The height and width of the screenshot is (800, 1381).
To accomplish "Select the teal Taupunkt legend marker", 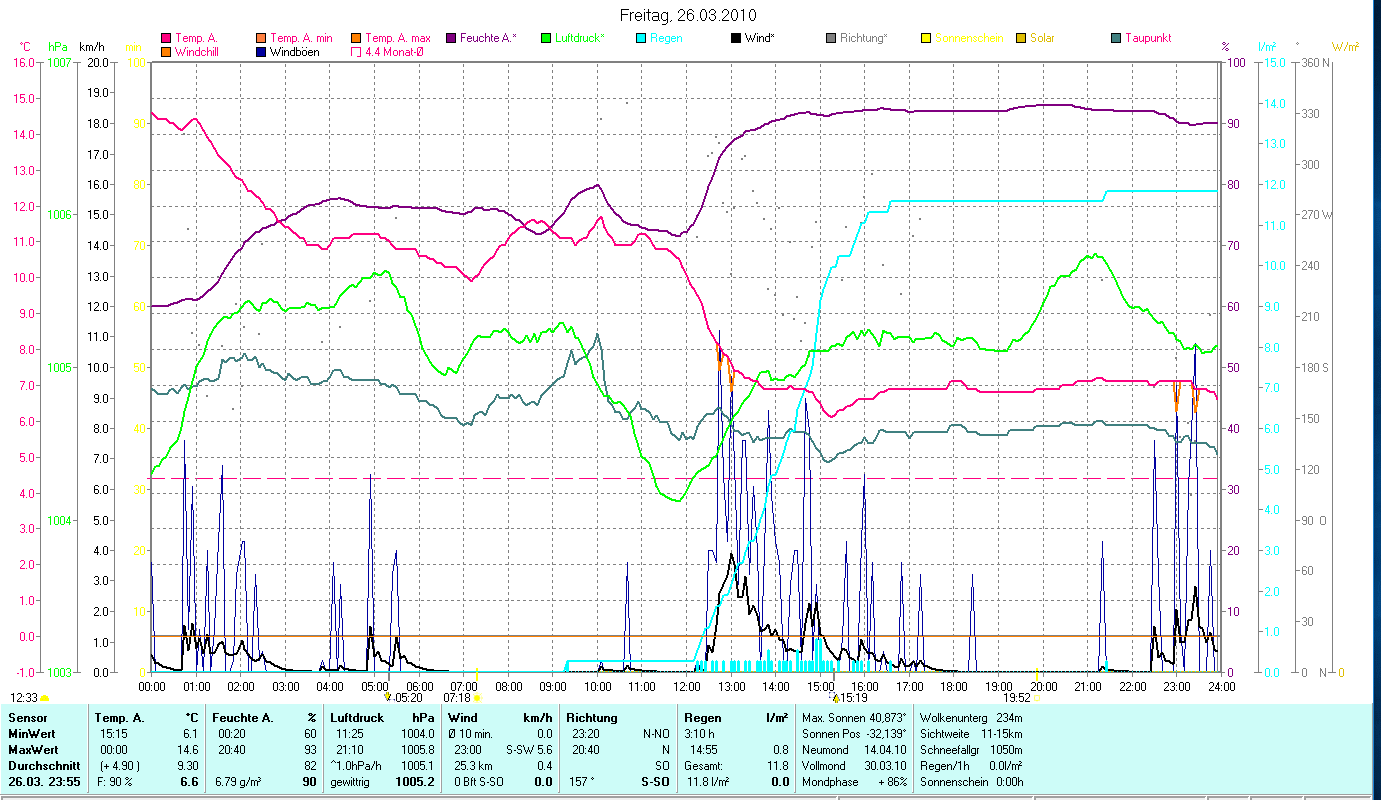I will [1116, 38].
